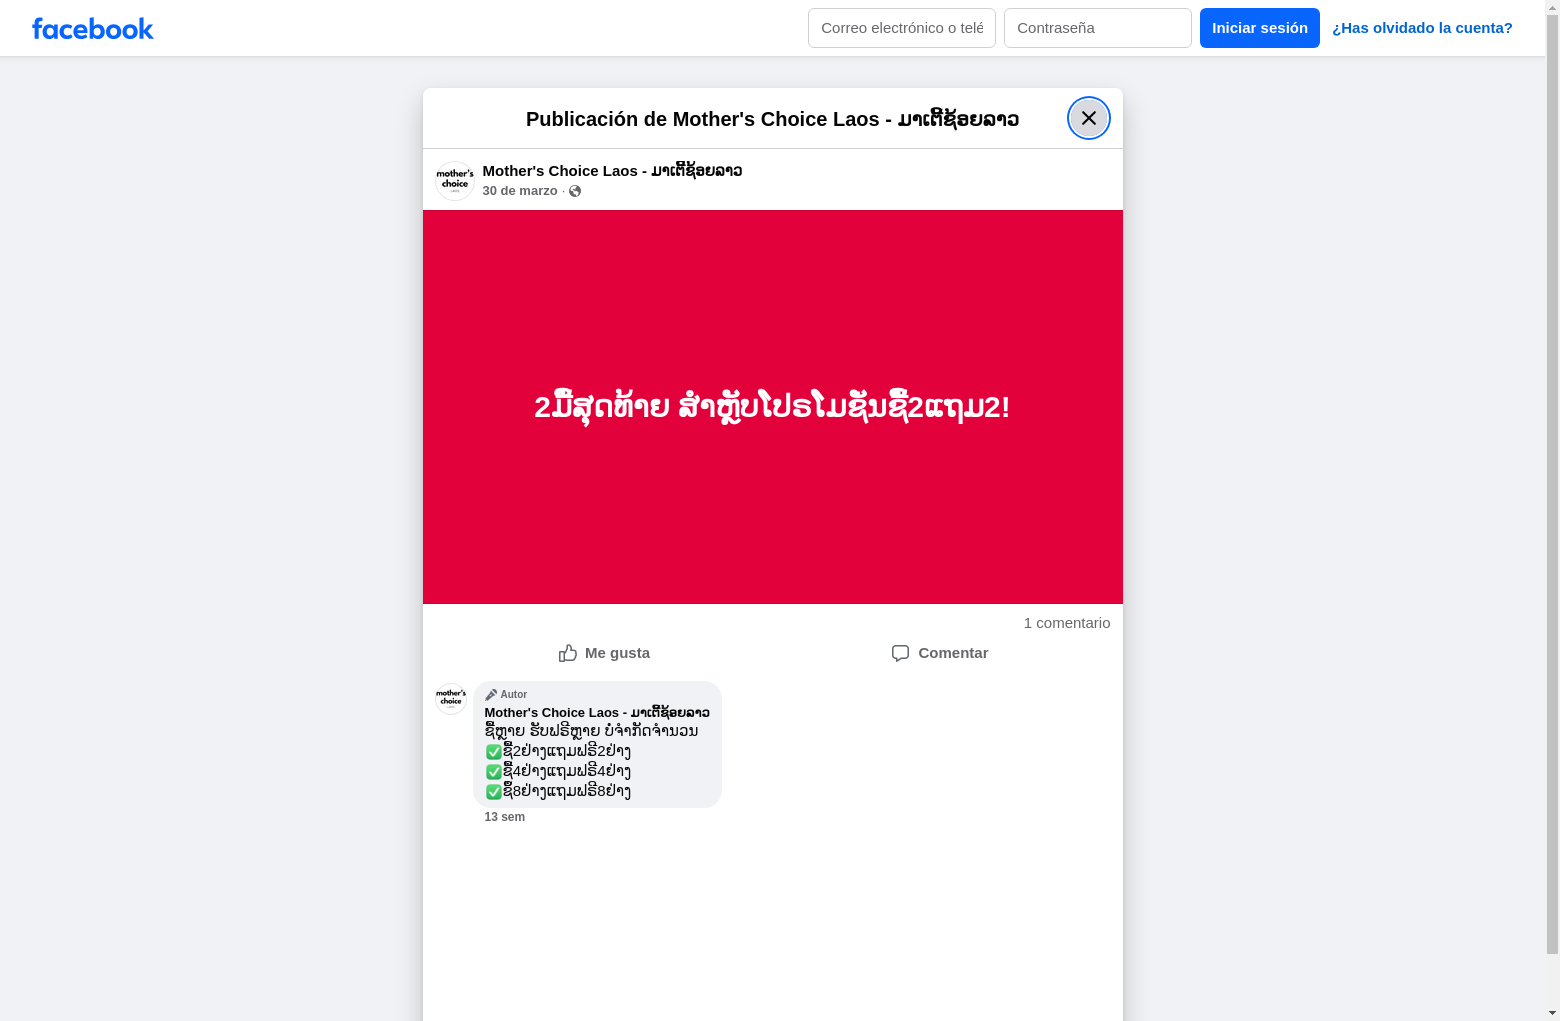Open the commenter's Mother's Choice avatar
The image size is (1560, 1021).
coord(451,699)
